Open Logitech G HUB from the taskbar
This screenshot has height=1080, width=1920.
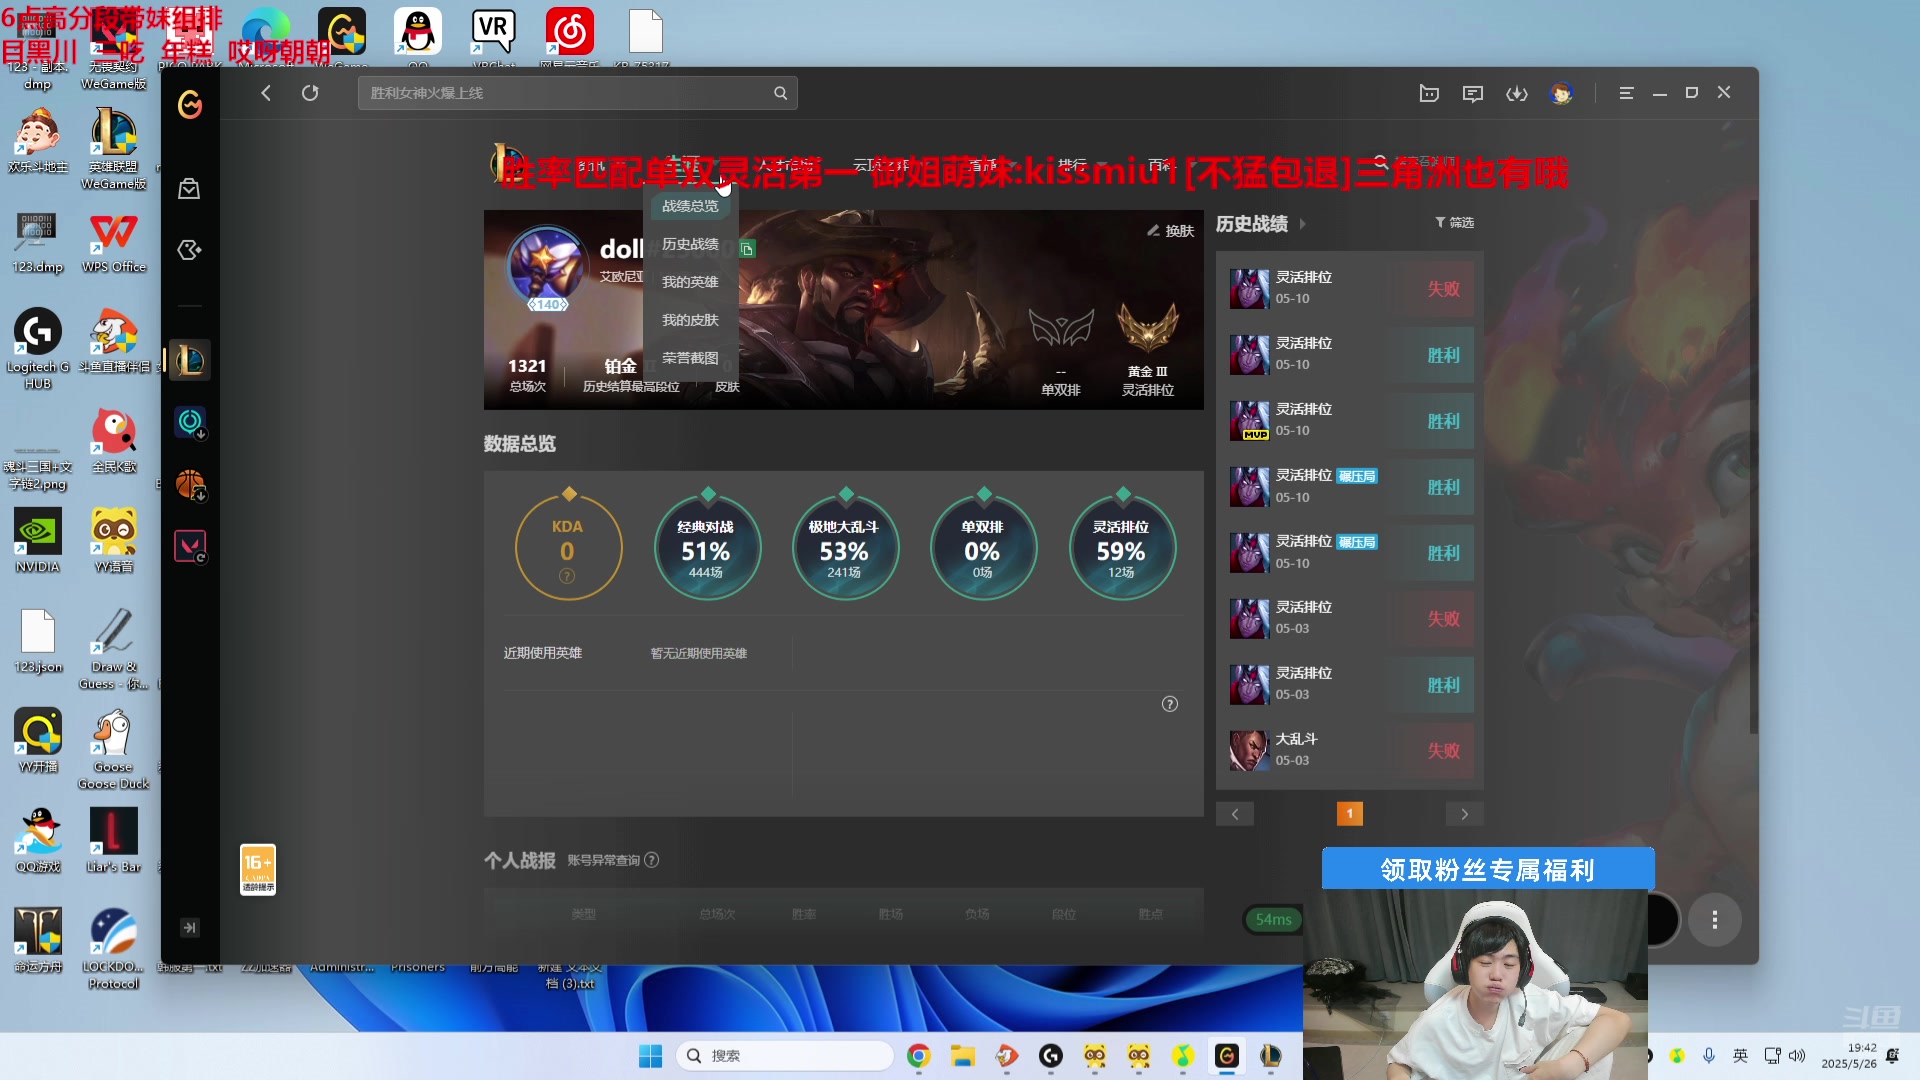pos(1050,1056)
